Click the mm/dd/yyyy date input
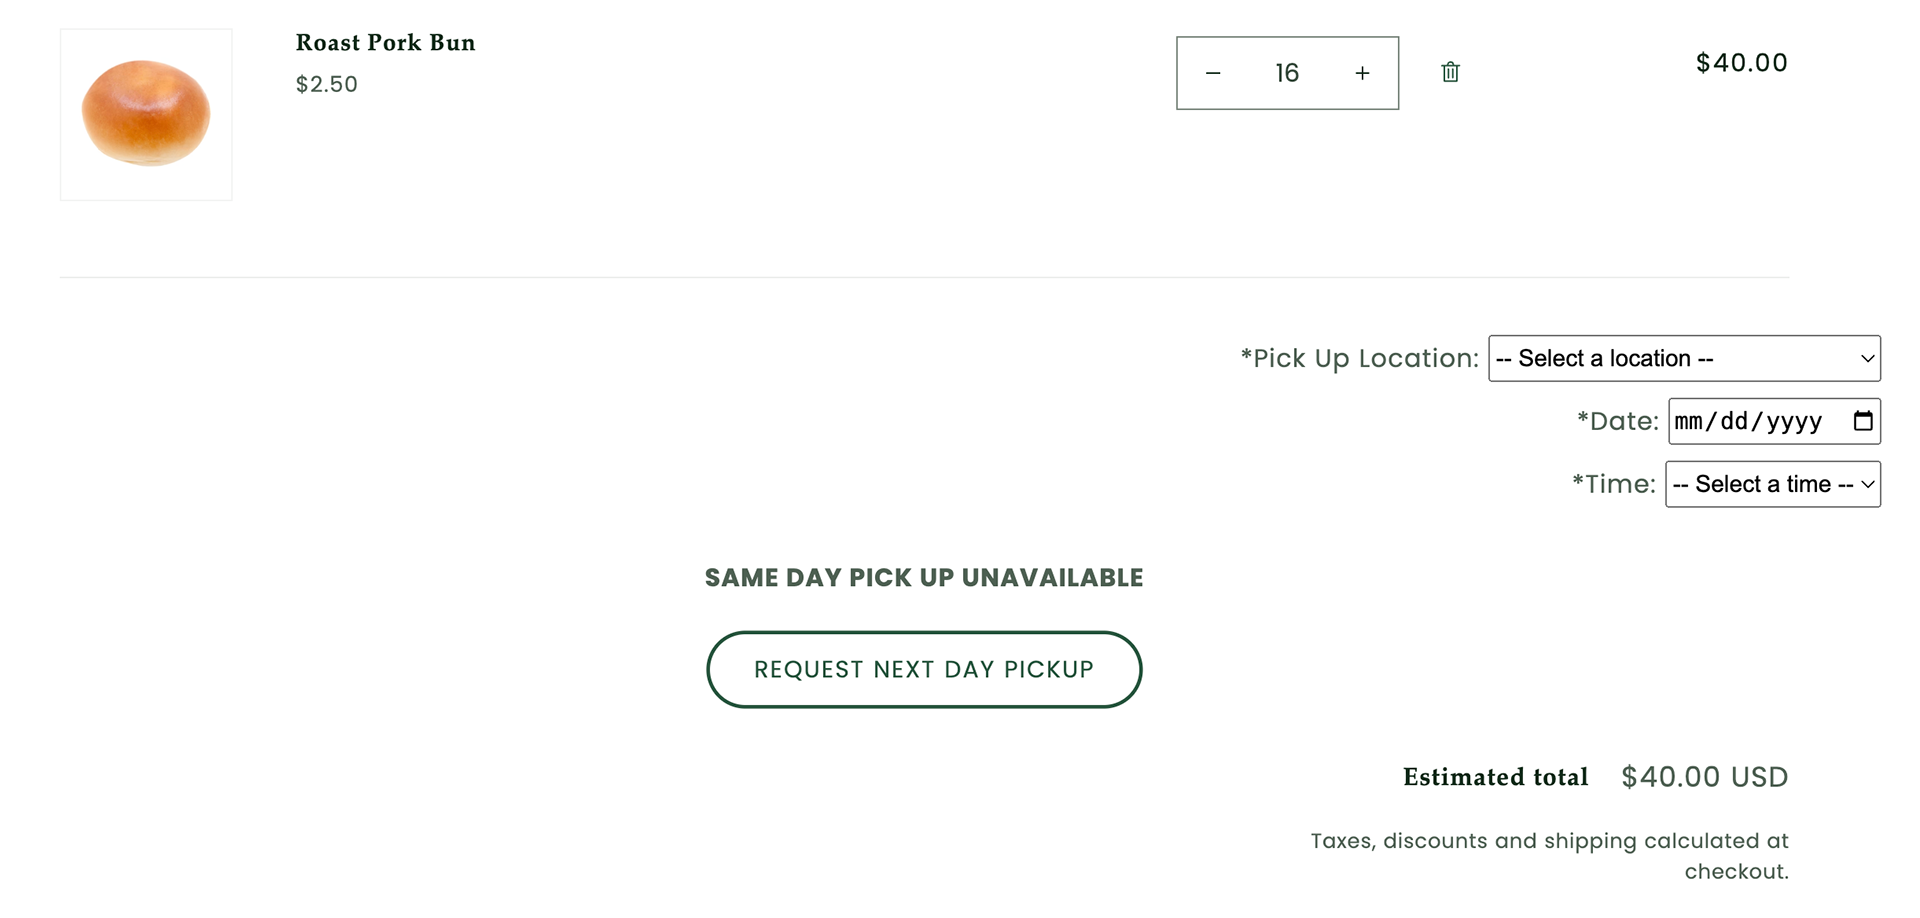 [x=1750, y=421]
